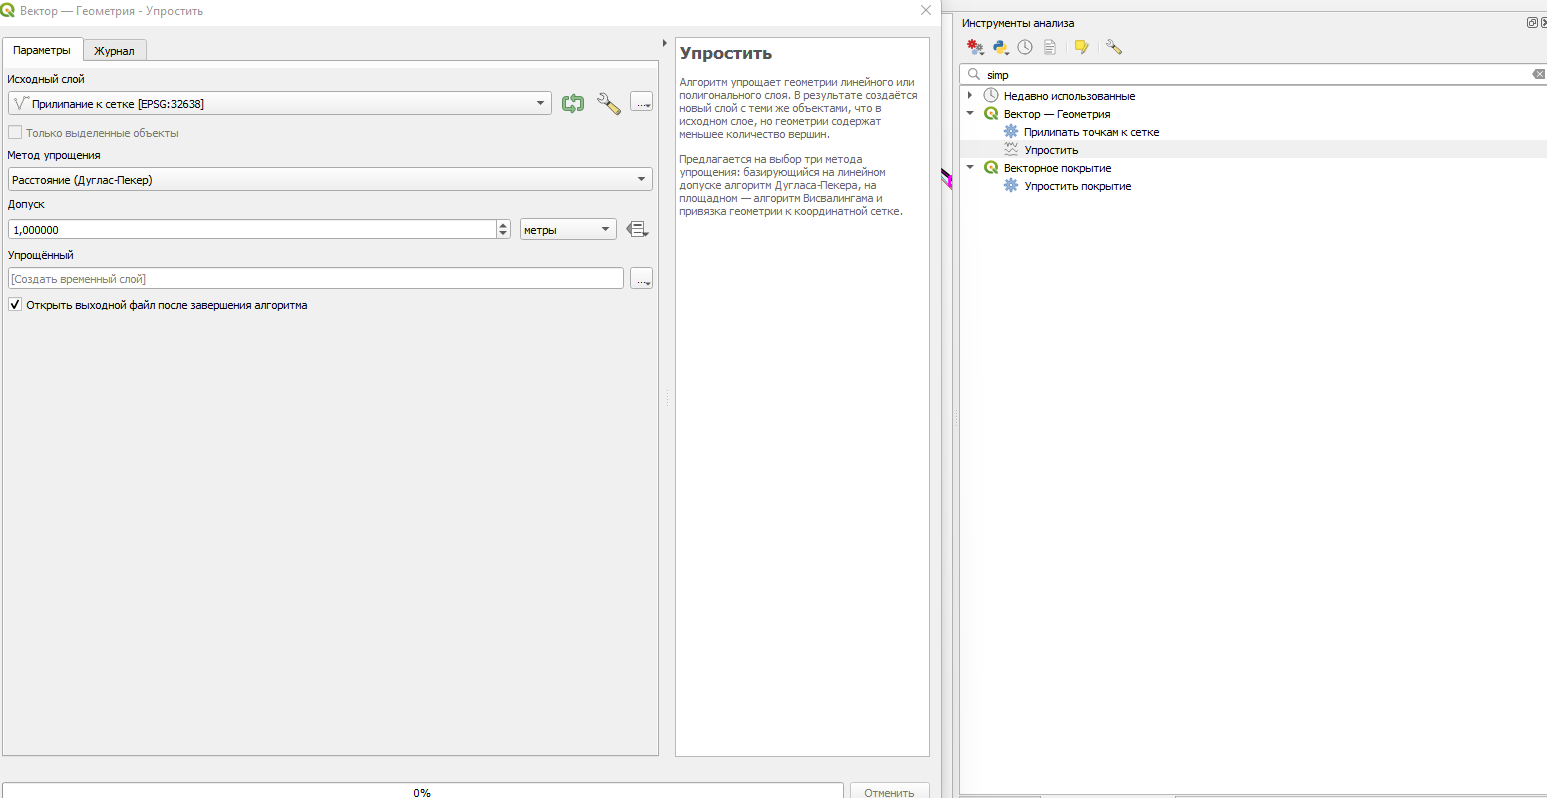Open the Models gear menu in the toolbox
The height and width of the screenshot is (798, 1547).
coord(975,47)
